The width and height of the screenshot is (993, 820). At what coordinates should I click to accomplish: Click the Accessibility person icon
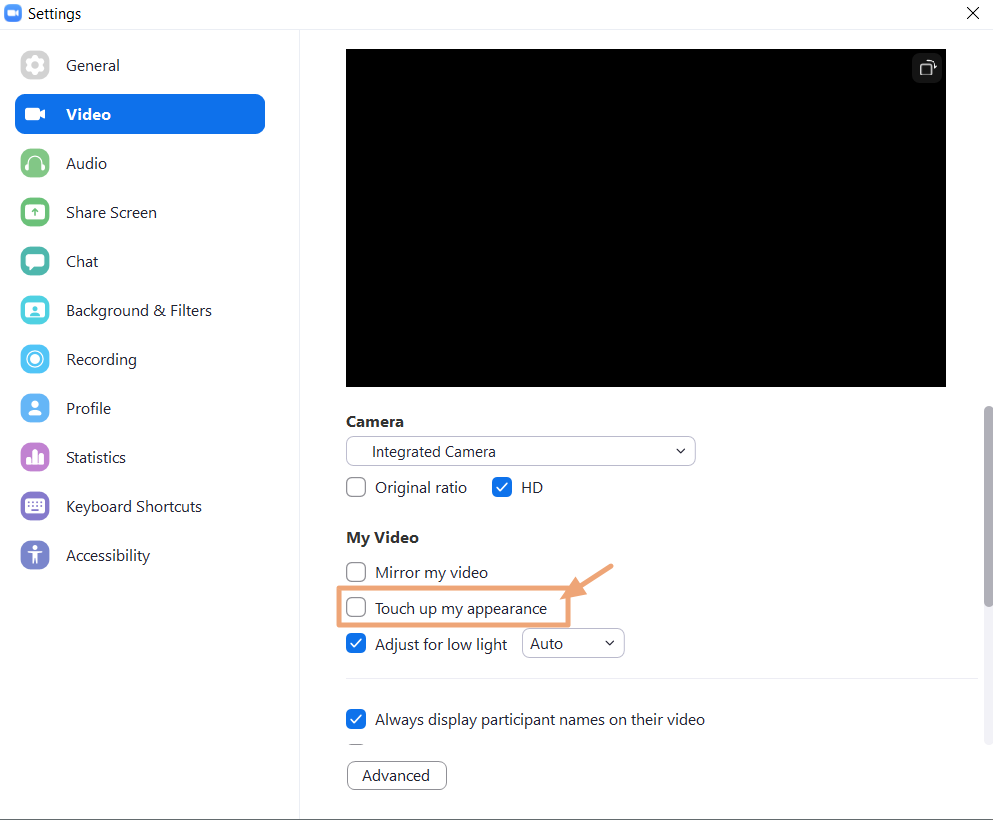(35, 555)
